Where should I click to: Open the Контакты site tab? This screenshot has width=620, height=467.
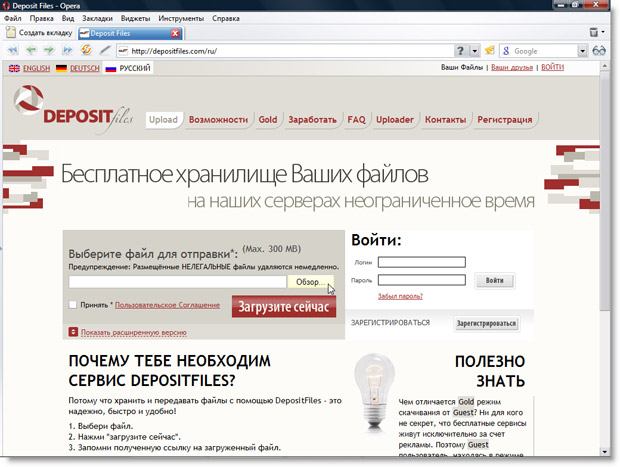(445, 120)
